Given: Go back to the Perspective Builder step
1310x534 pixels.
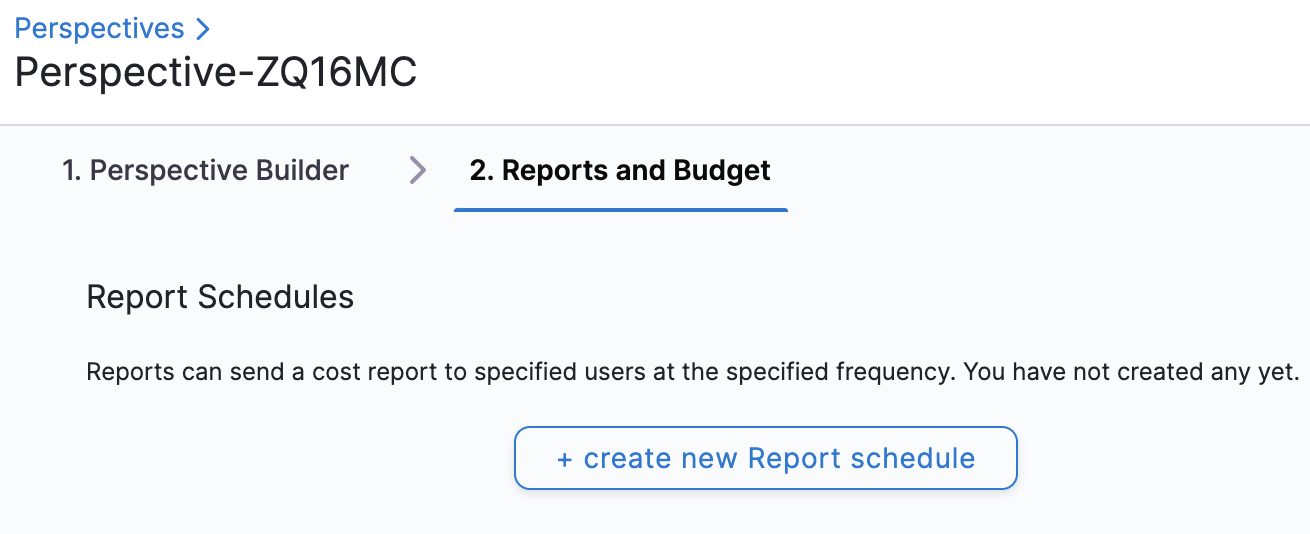Looking at the screenshot, I should [206, 171].
